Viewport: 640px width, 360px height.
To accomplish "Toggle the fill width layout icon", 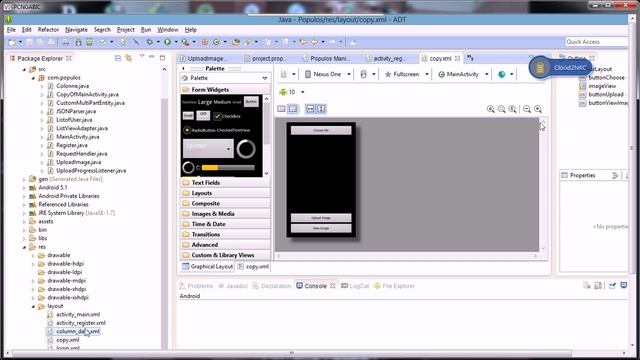I will (310, 109).
